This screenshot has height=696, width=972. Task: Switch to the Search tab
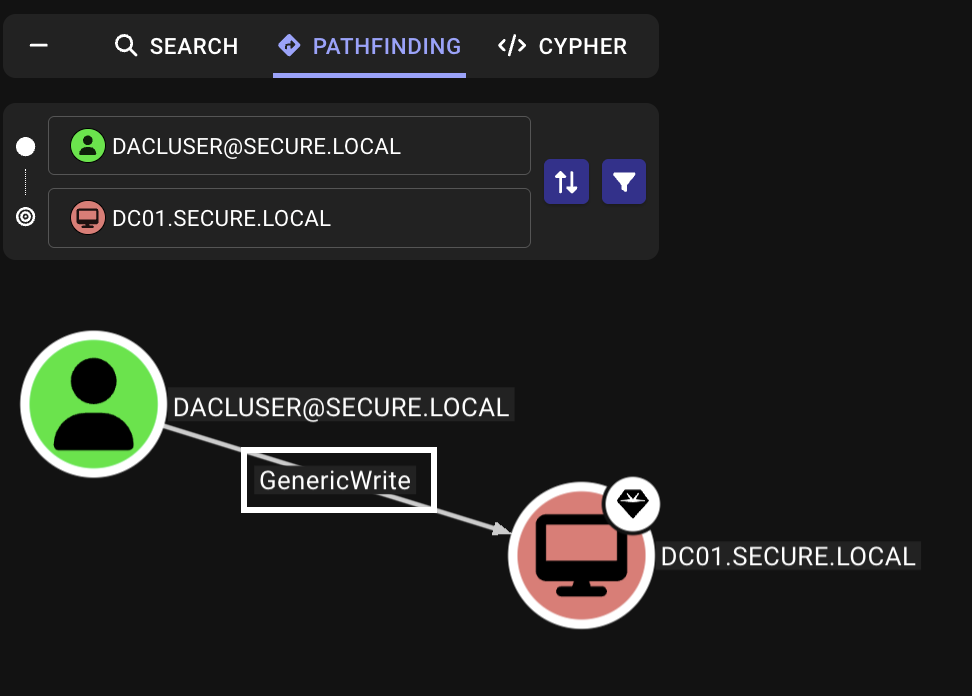click(x=176, y=46)
